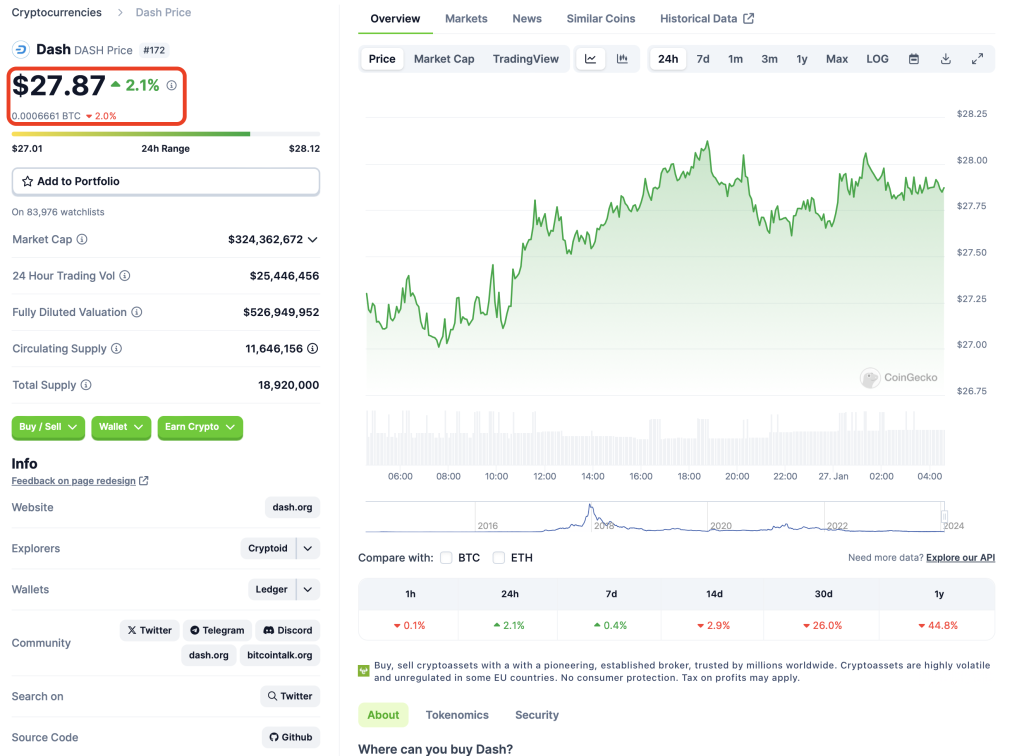Switch to the Markets tab

(x=466, y=19)
